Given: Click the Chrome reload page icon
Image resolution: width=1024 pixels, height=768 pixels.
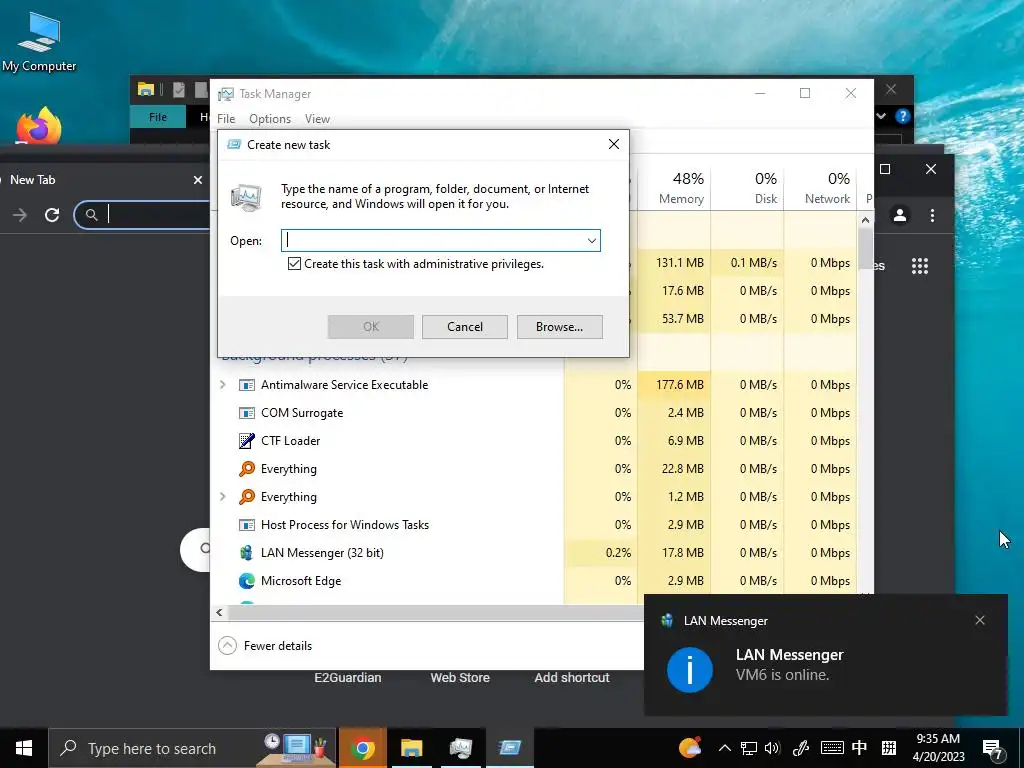Looking at the screenshot, I should pyautogui.click(x=52, y=215).
